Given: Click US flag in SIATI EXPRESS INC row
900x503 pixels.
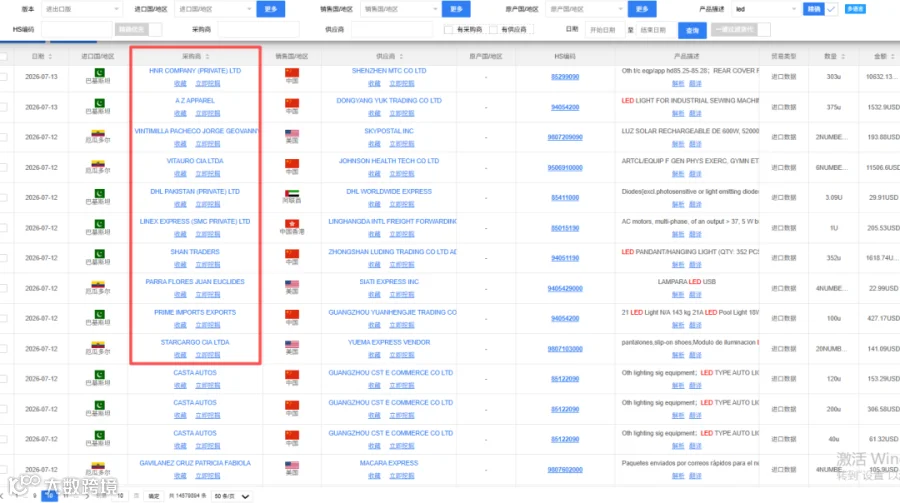Looking at the screenshot, I should pos(292,284).
